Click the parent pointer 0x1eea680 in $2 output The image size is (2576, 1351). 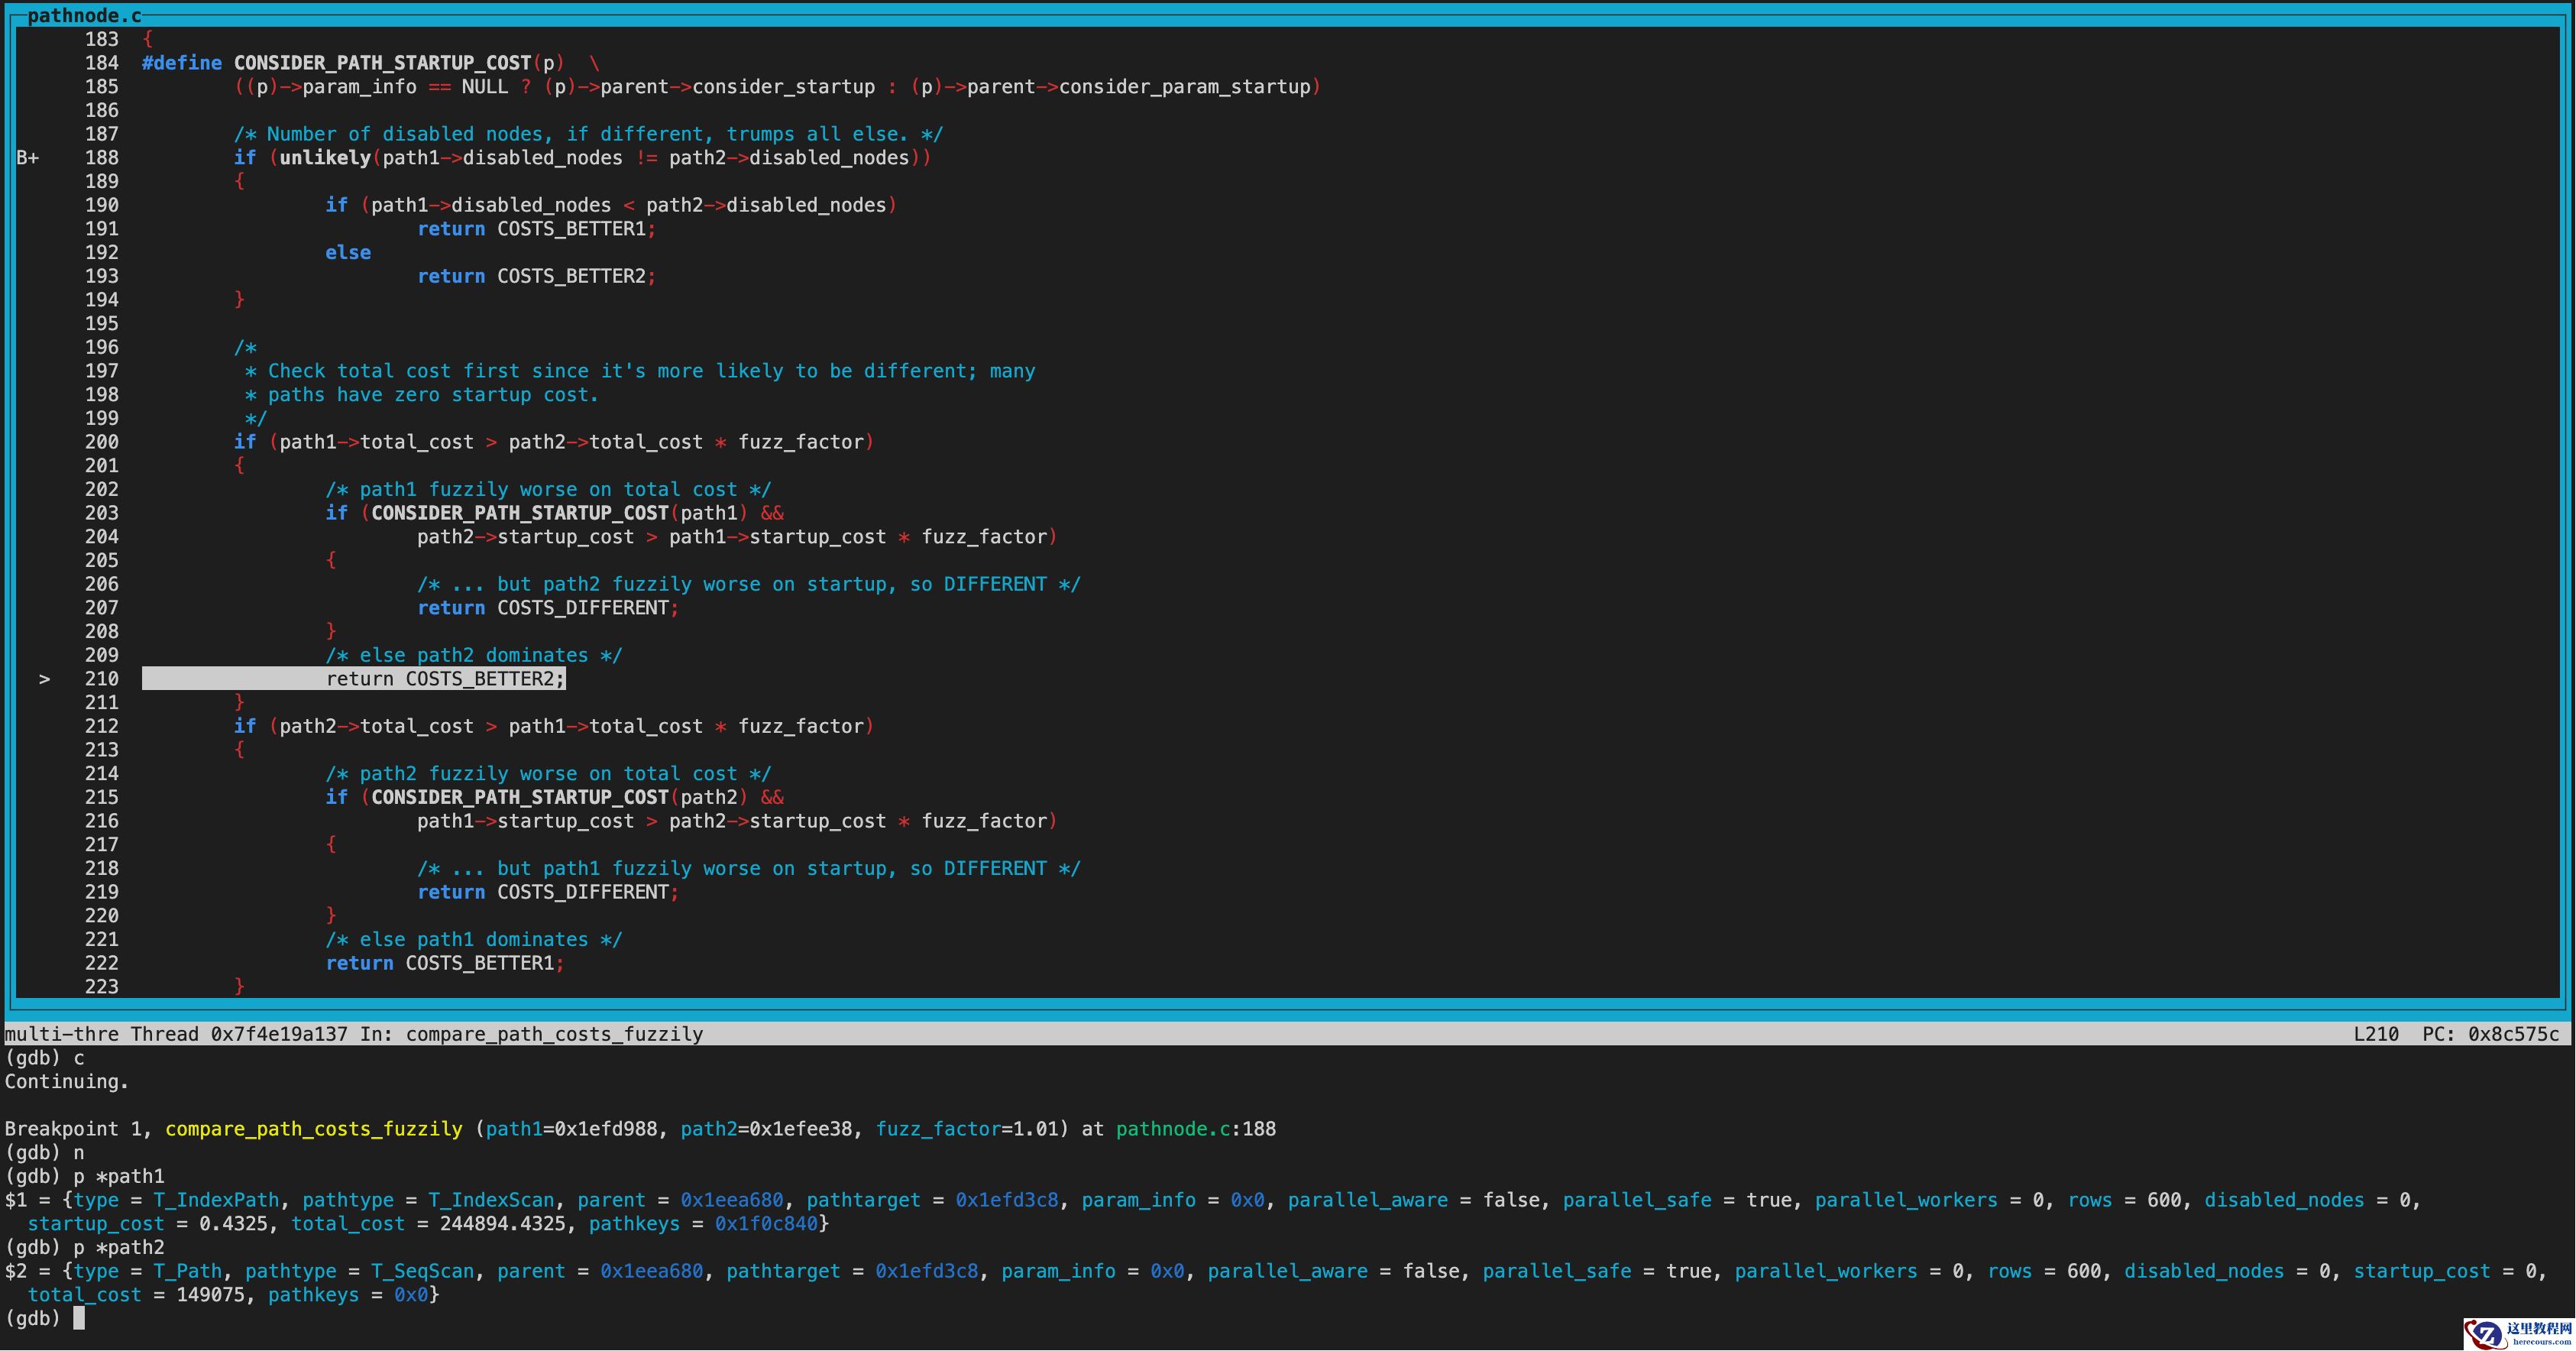coord(651,1271)
